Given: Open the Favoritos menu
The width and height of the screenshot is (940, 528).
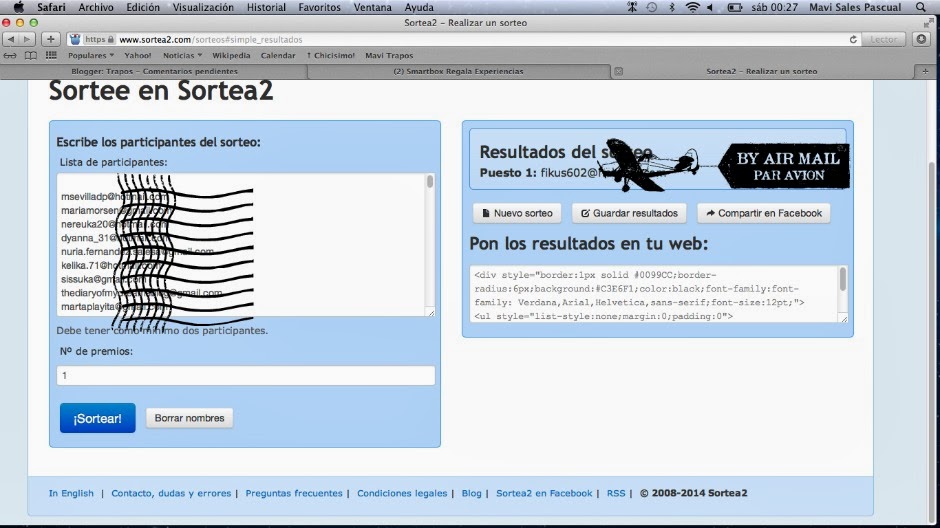Looking at the screenshot, I should [x=319, y=7].
